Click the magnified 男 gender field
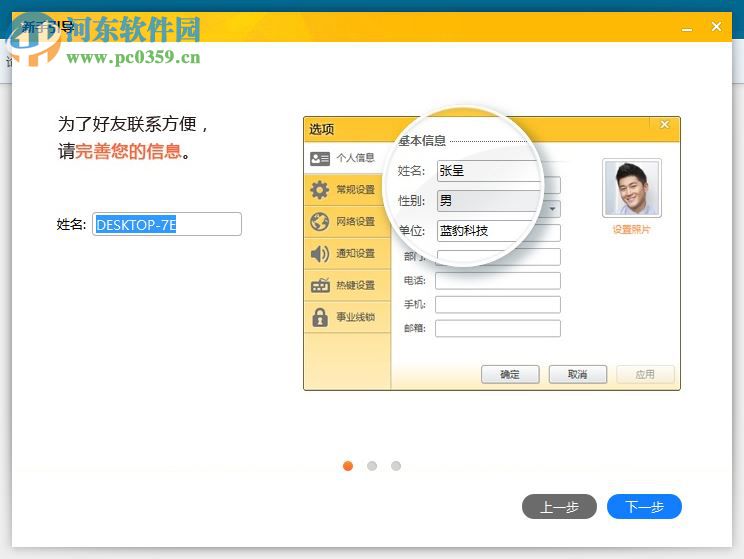The height and width of the screenshot is (559, 744). [x=489, y=200]
